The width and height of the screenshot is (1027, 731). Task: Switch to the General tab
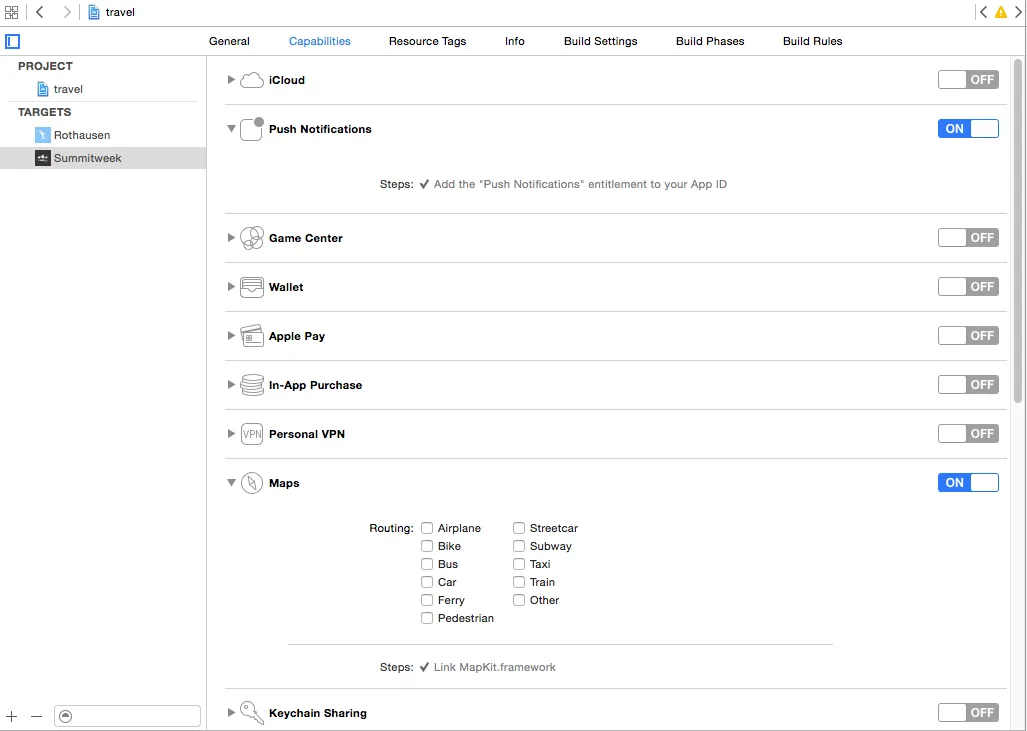tap(229, 41)
